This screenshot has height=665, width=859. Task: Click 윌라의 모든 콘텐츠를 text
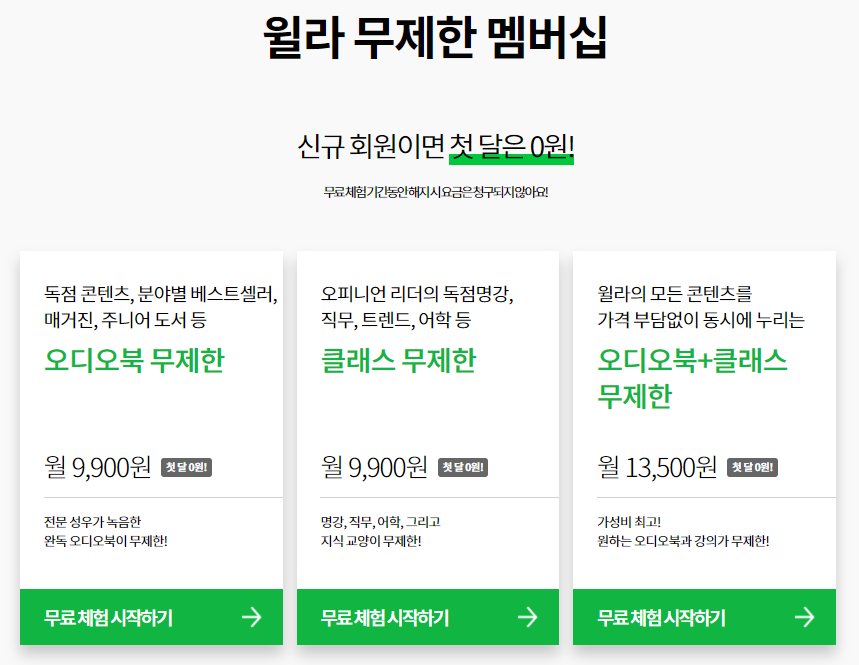point(674,294)
